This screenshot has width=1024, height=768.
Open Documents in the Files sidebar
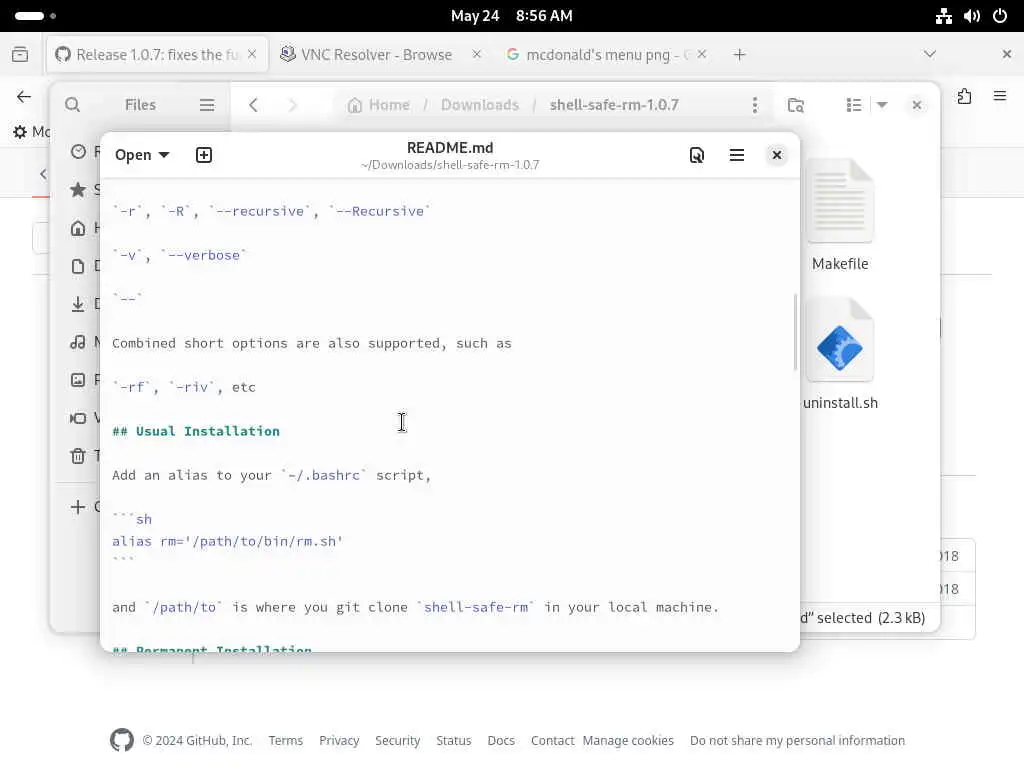[78, 266]
